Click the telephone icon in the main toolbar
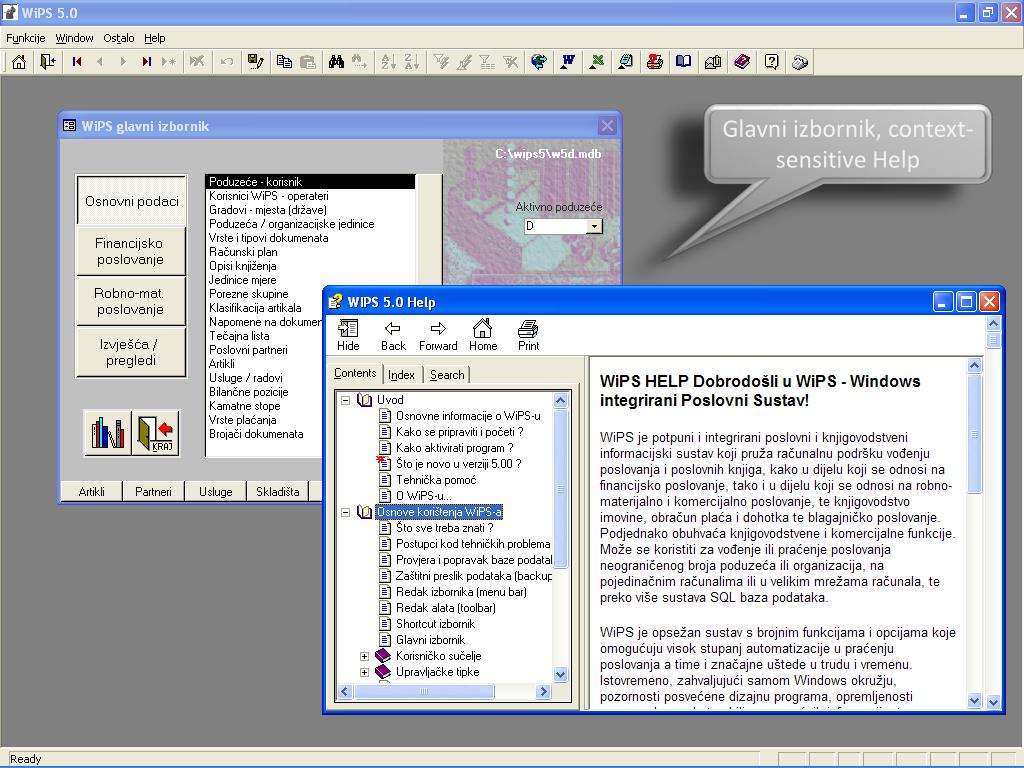This screenshot has width=1024, height=768. point(800,62)
